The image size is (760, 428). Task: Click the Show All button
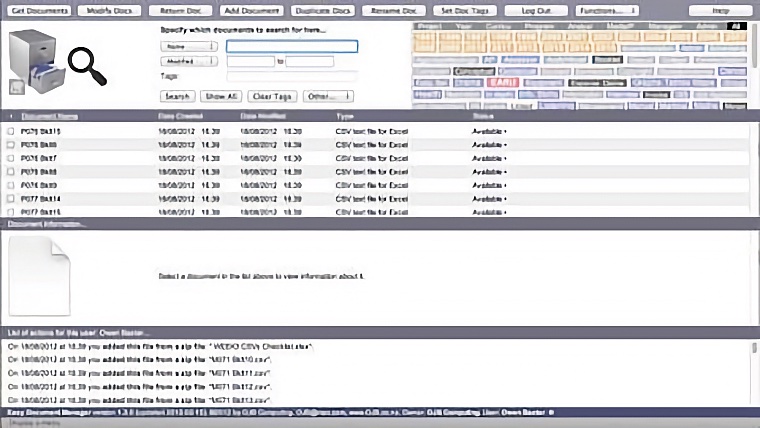220,96
